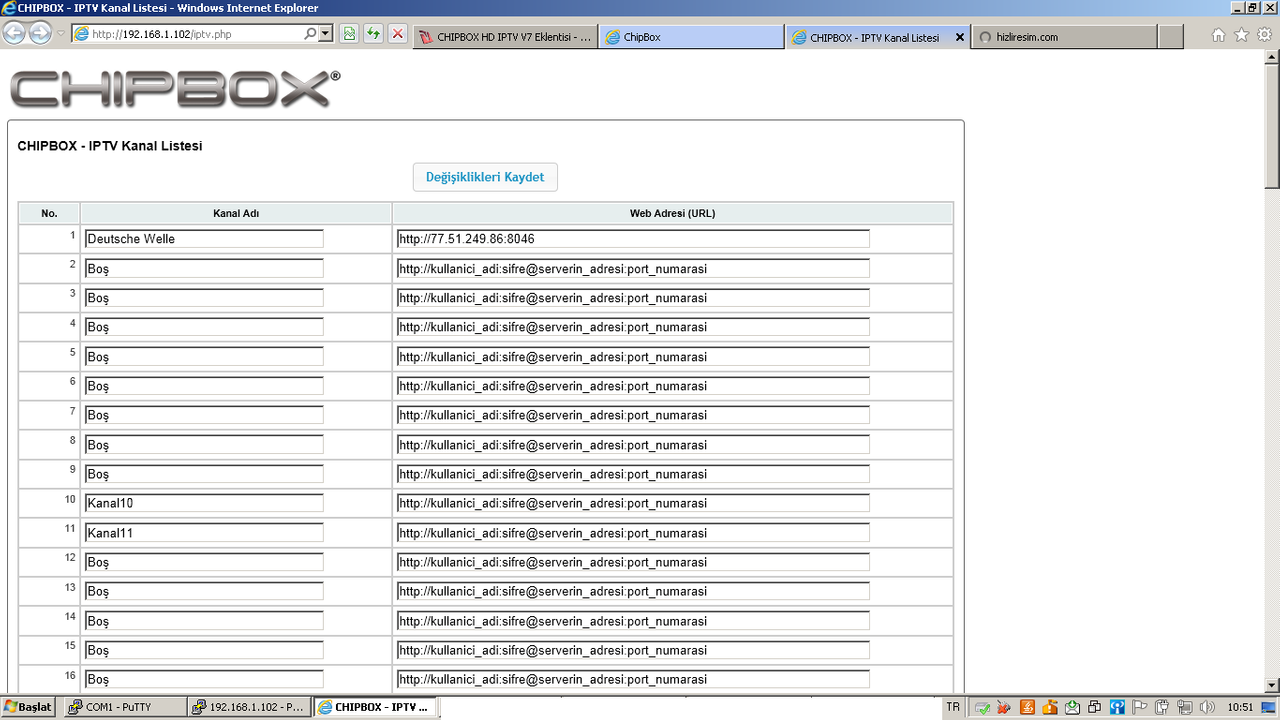
Task: Open the mail download tray icon
Action: point(1072,708)
